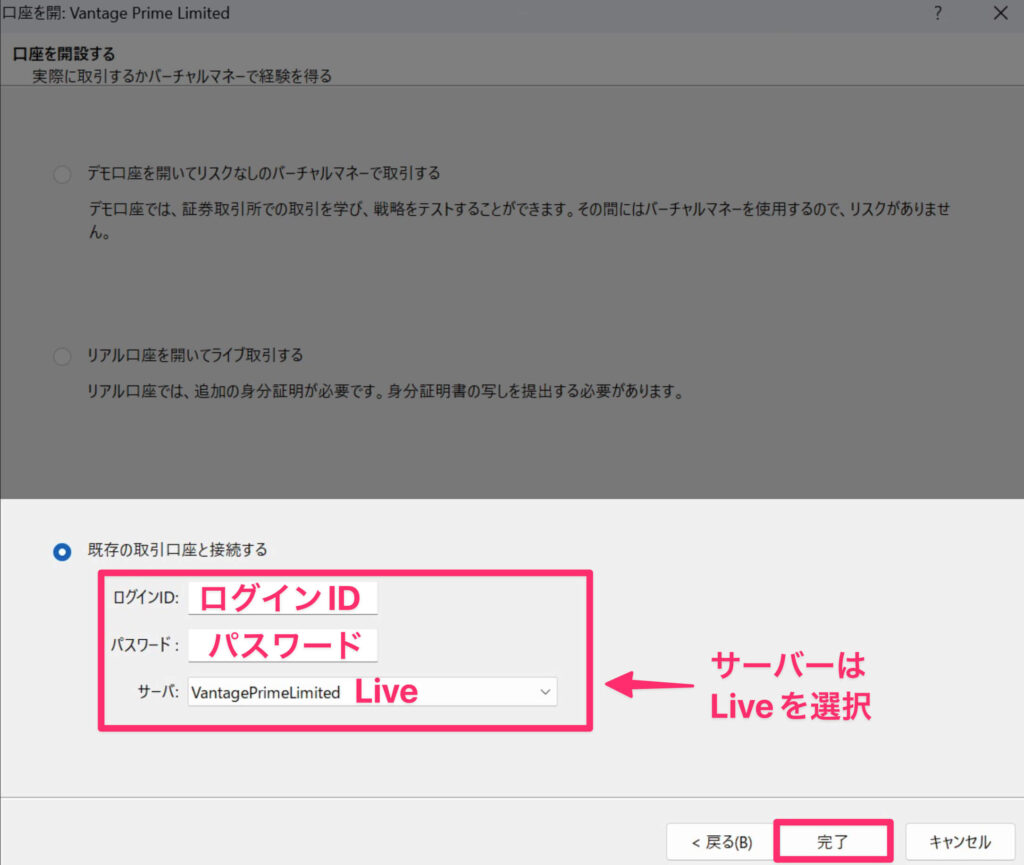1024x865 pixels.
Task: Click the dialog title bar Vantage Prime Limited
Action: click(117, 13)
